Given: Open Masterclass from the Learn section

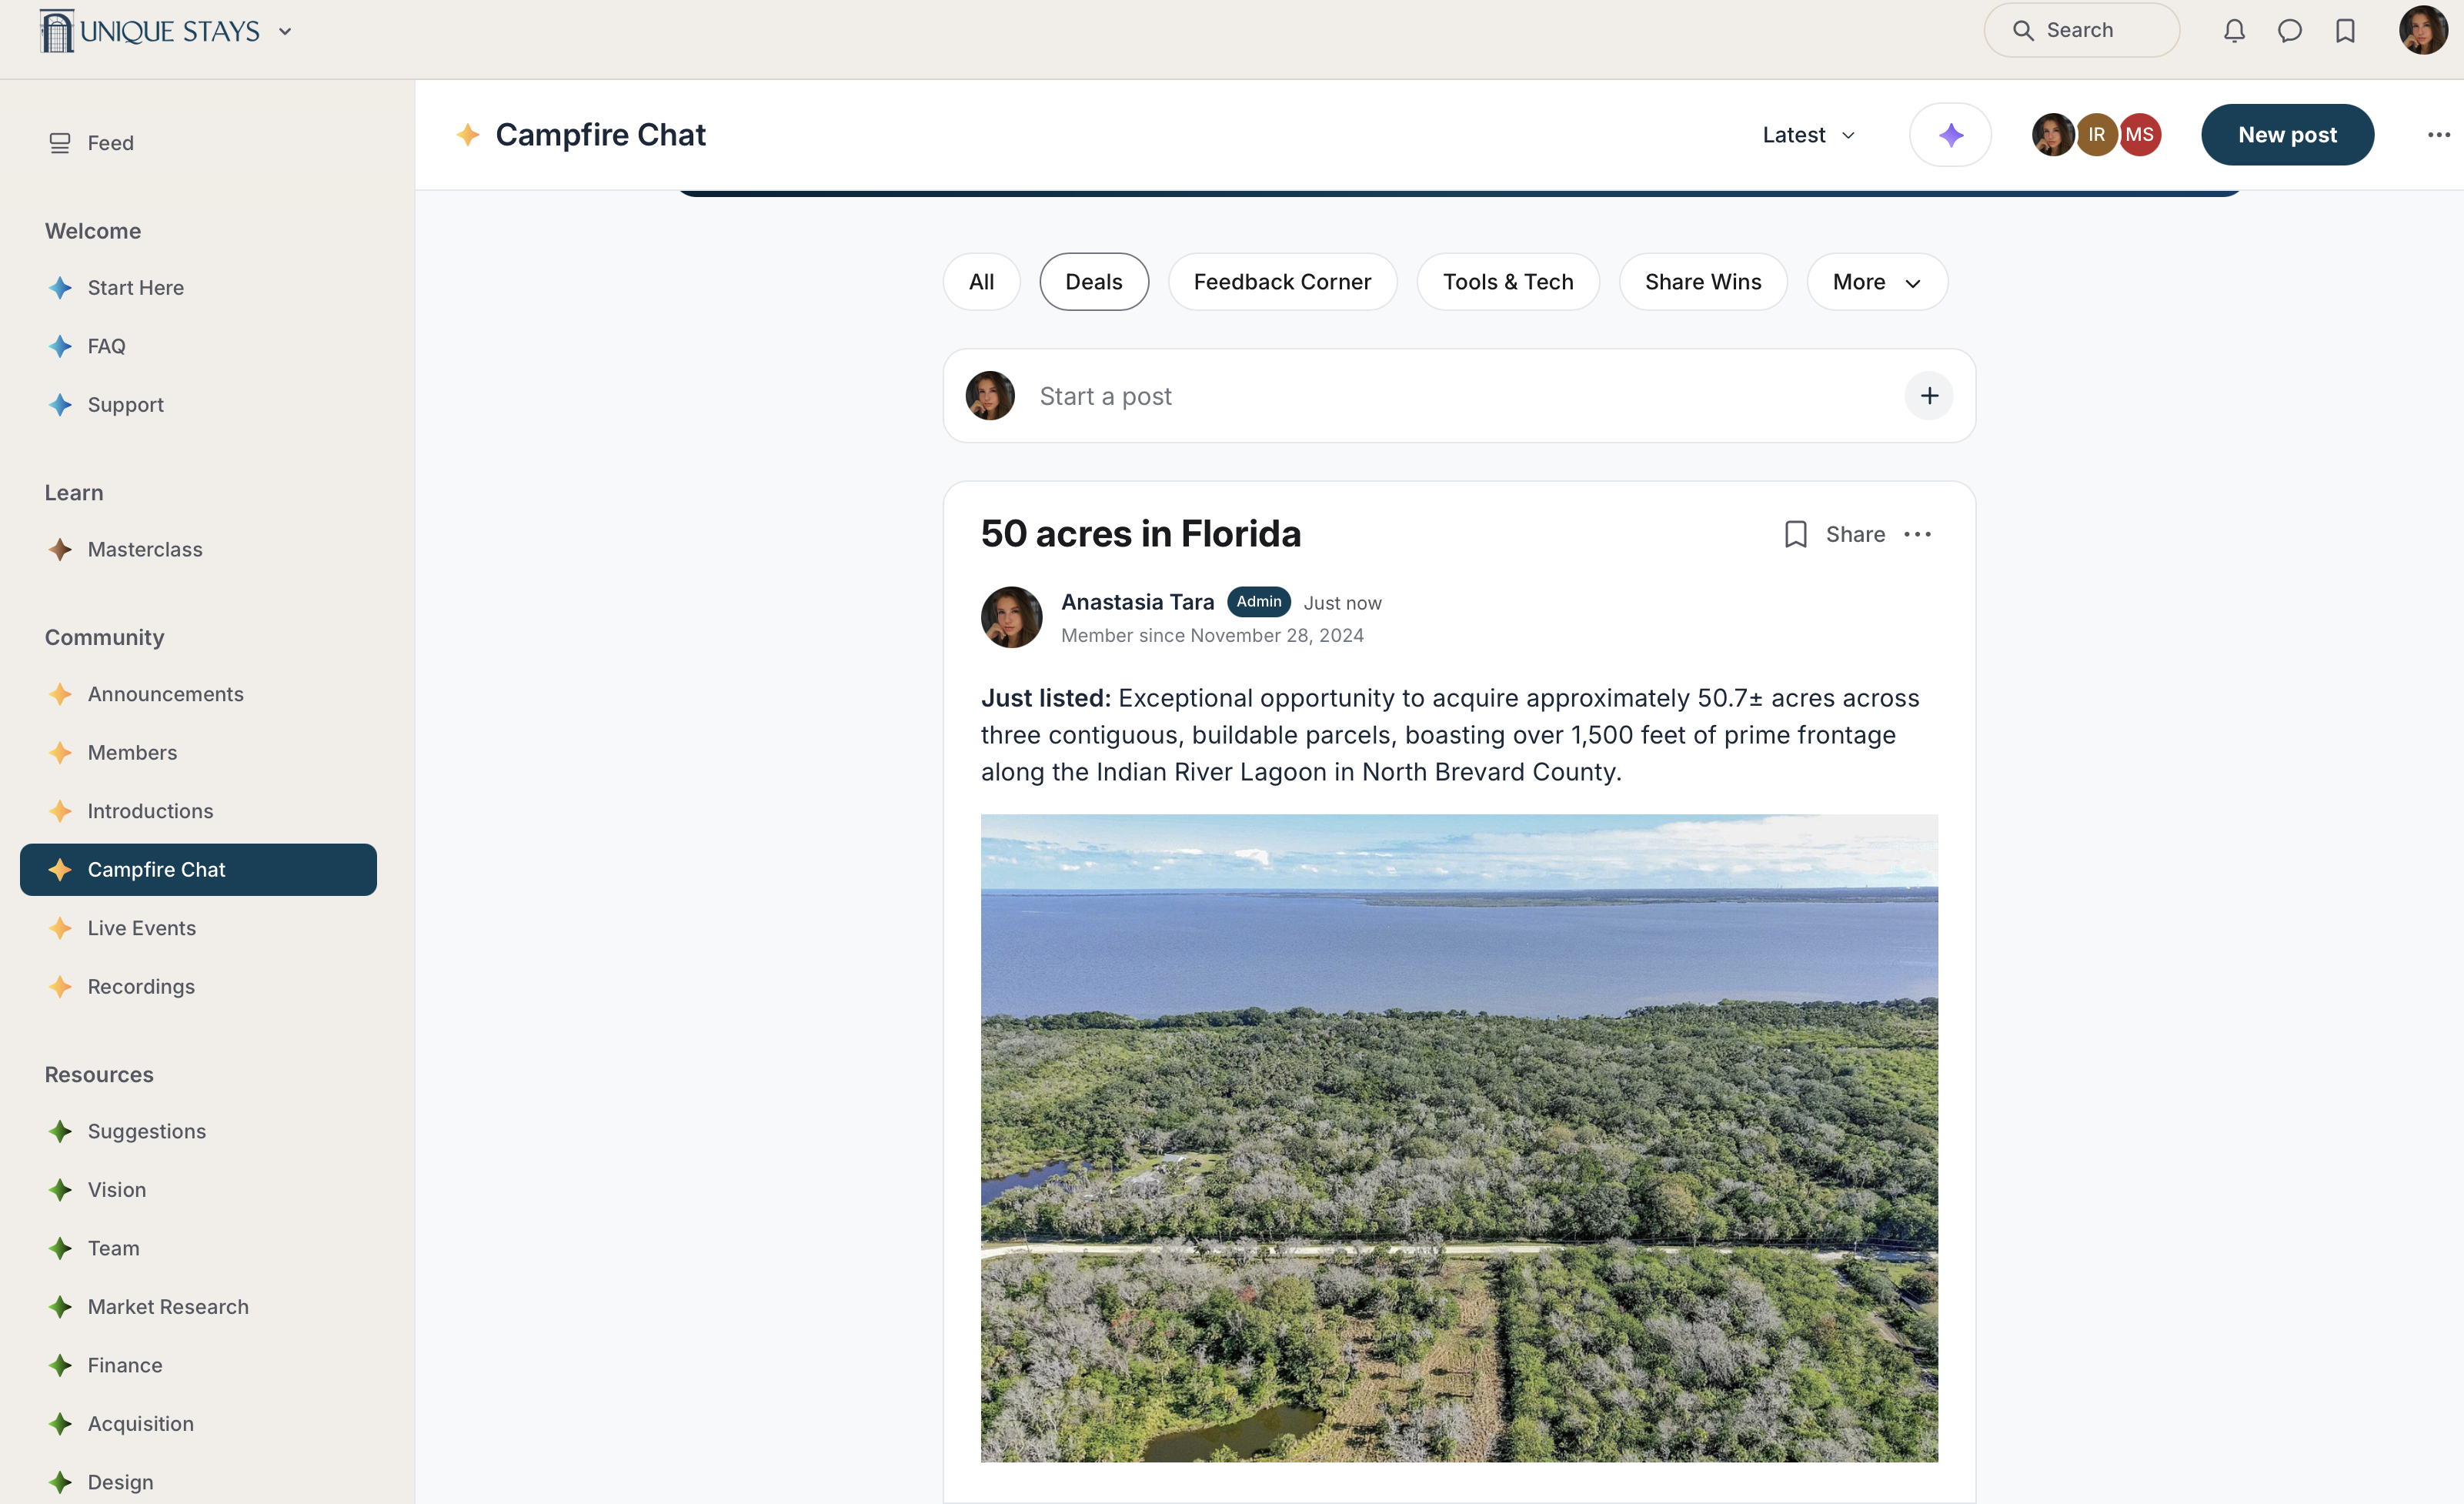Looking at the screenshot, I should click(x=144, y=549).
